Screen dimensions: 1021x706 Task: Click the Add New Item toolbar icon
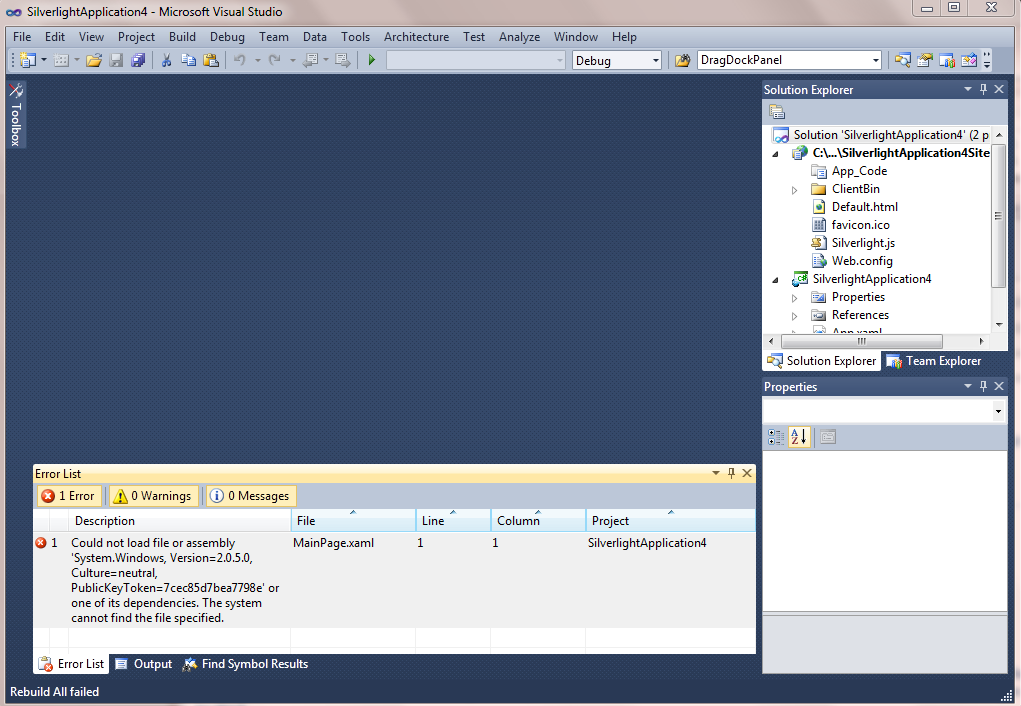pyautogui.click(x=61, y=61)
